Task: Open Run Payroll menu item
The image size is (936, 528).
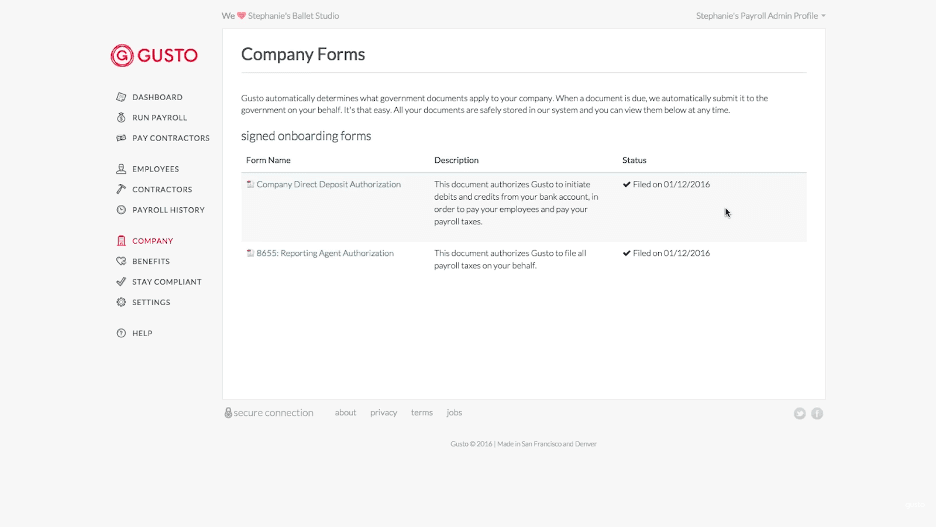Action: pos(159,118)
